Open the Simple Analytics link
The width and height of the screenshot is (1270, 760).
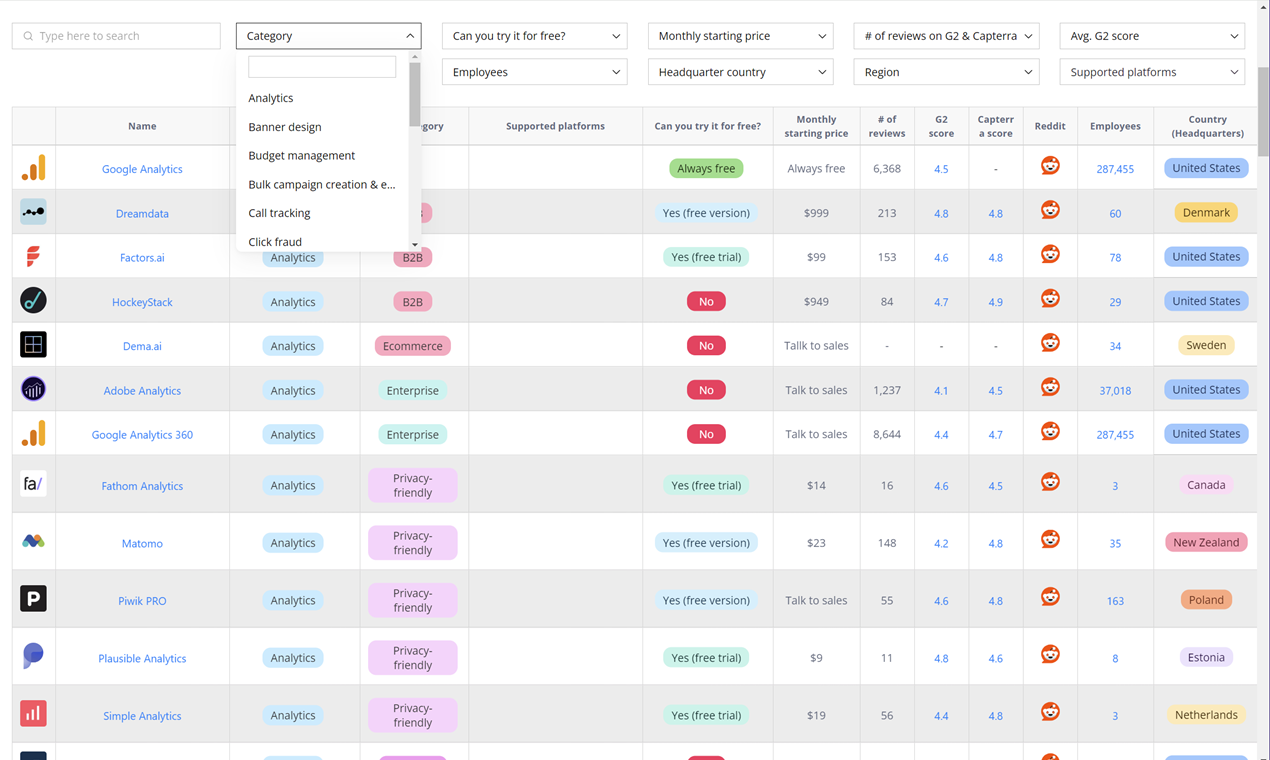coord(142,716)
